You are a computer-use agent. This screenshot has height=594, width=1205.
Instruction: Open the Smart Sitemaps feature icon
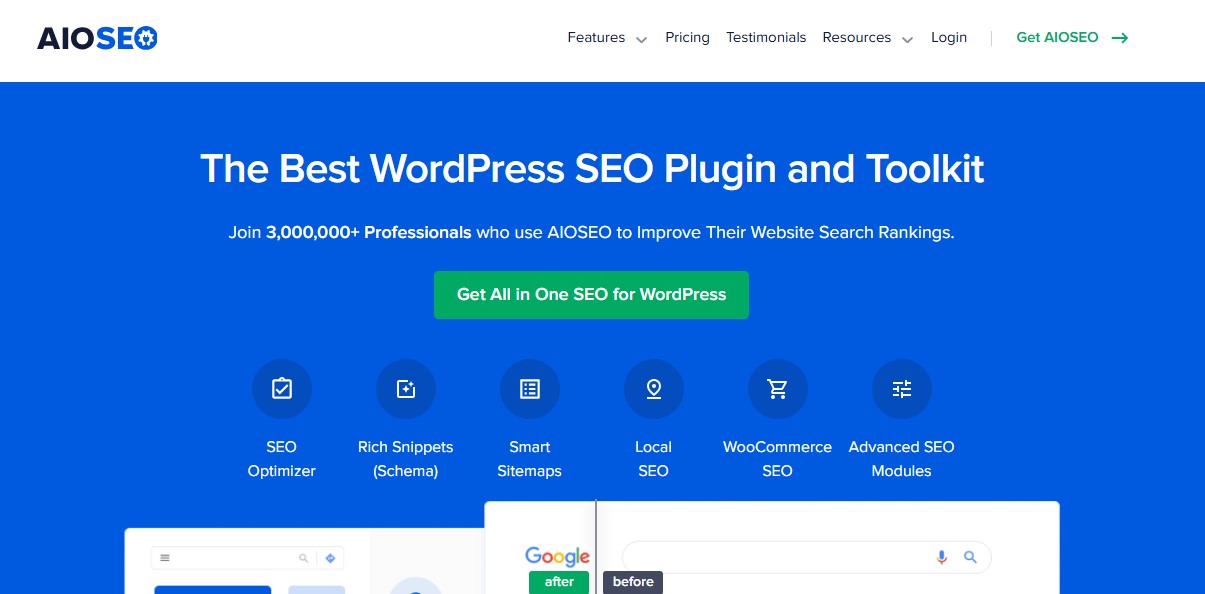click(529, 388)
